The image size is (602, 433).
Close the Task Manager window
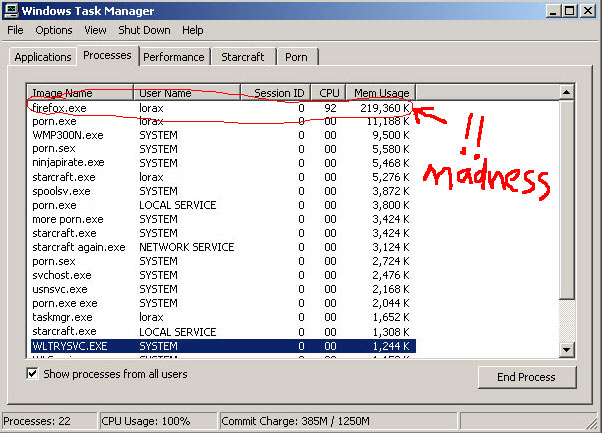[588, 11]
